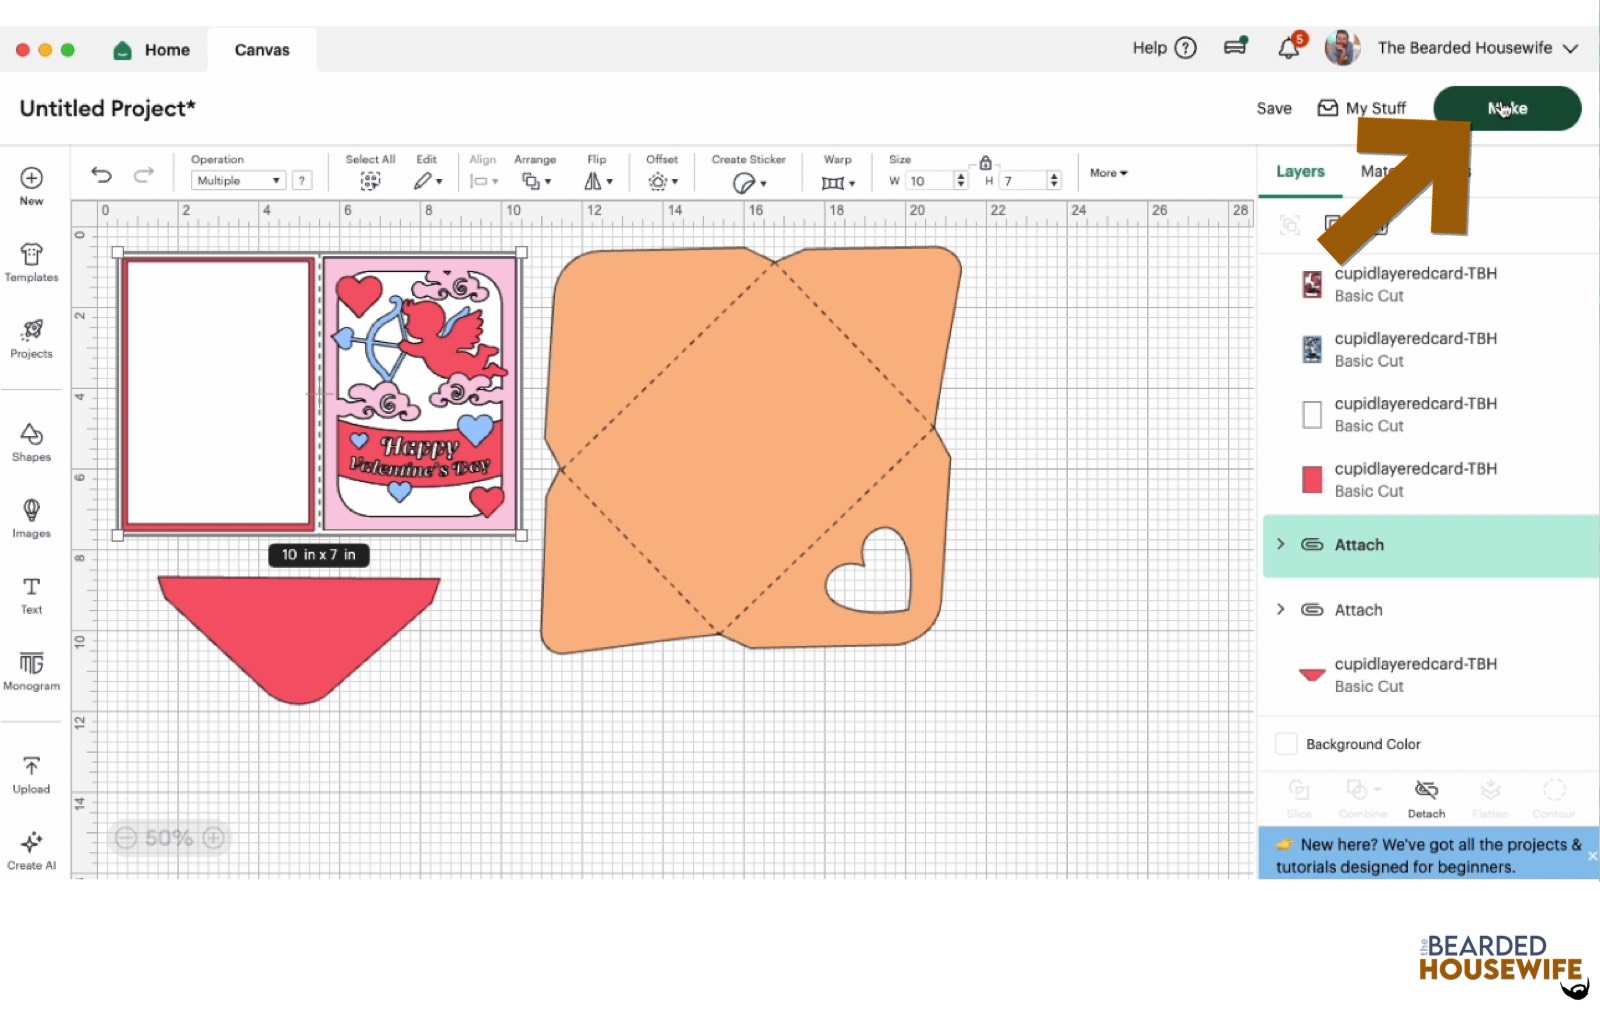The height and width of the screenshot is (1017, 1600).
Task: Click the Detach icon
Action: point(1426,798)
